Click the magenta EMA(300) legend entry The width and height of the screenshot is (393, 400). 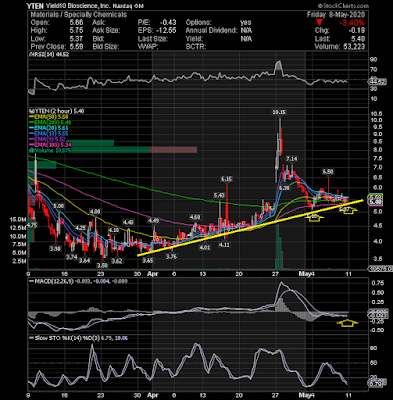(51, 144)
